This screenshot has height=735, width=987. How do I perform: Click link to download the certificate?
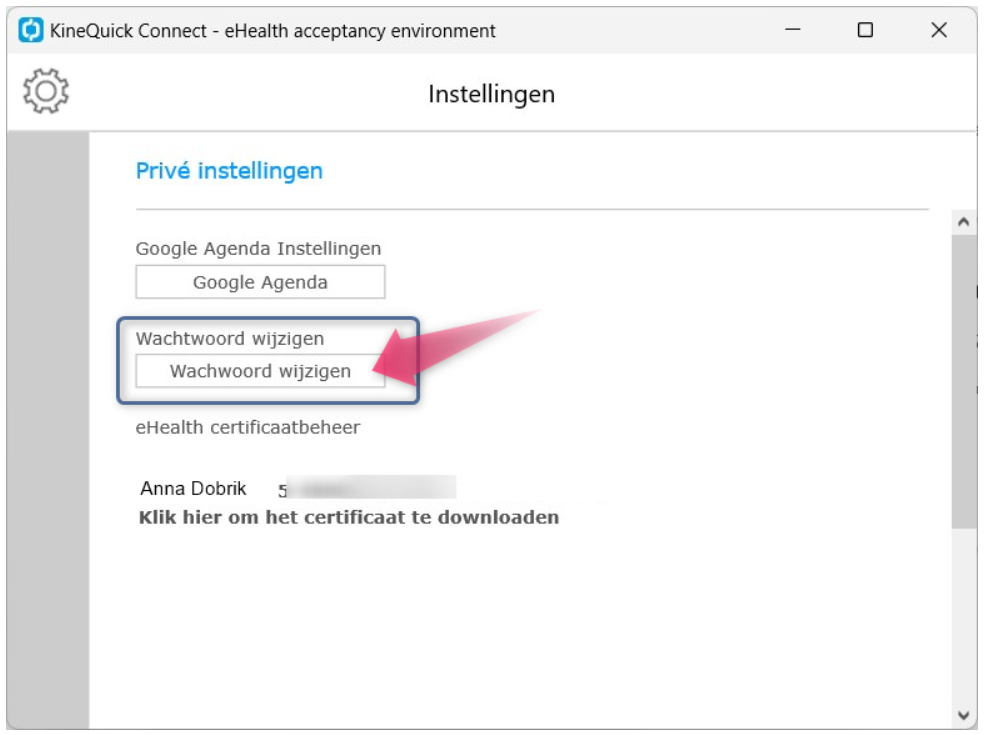(x=349, y=517)
